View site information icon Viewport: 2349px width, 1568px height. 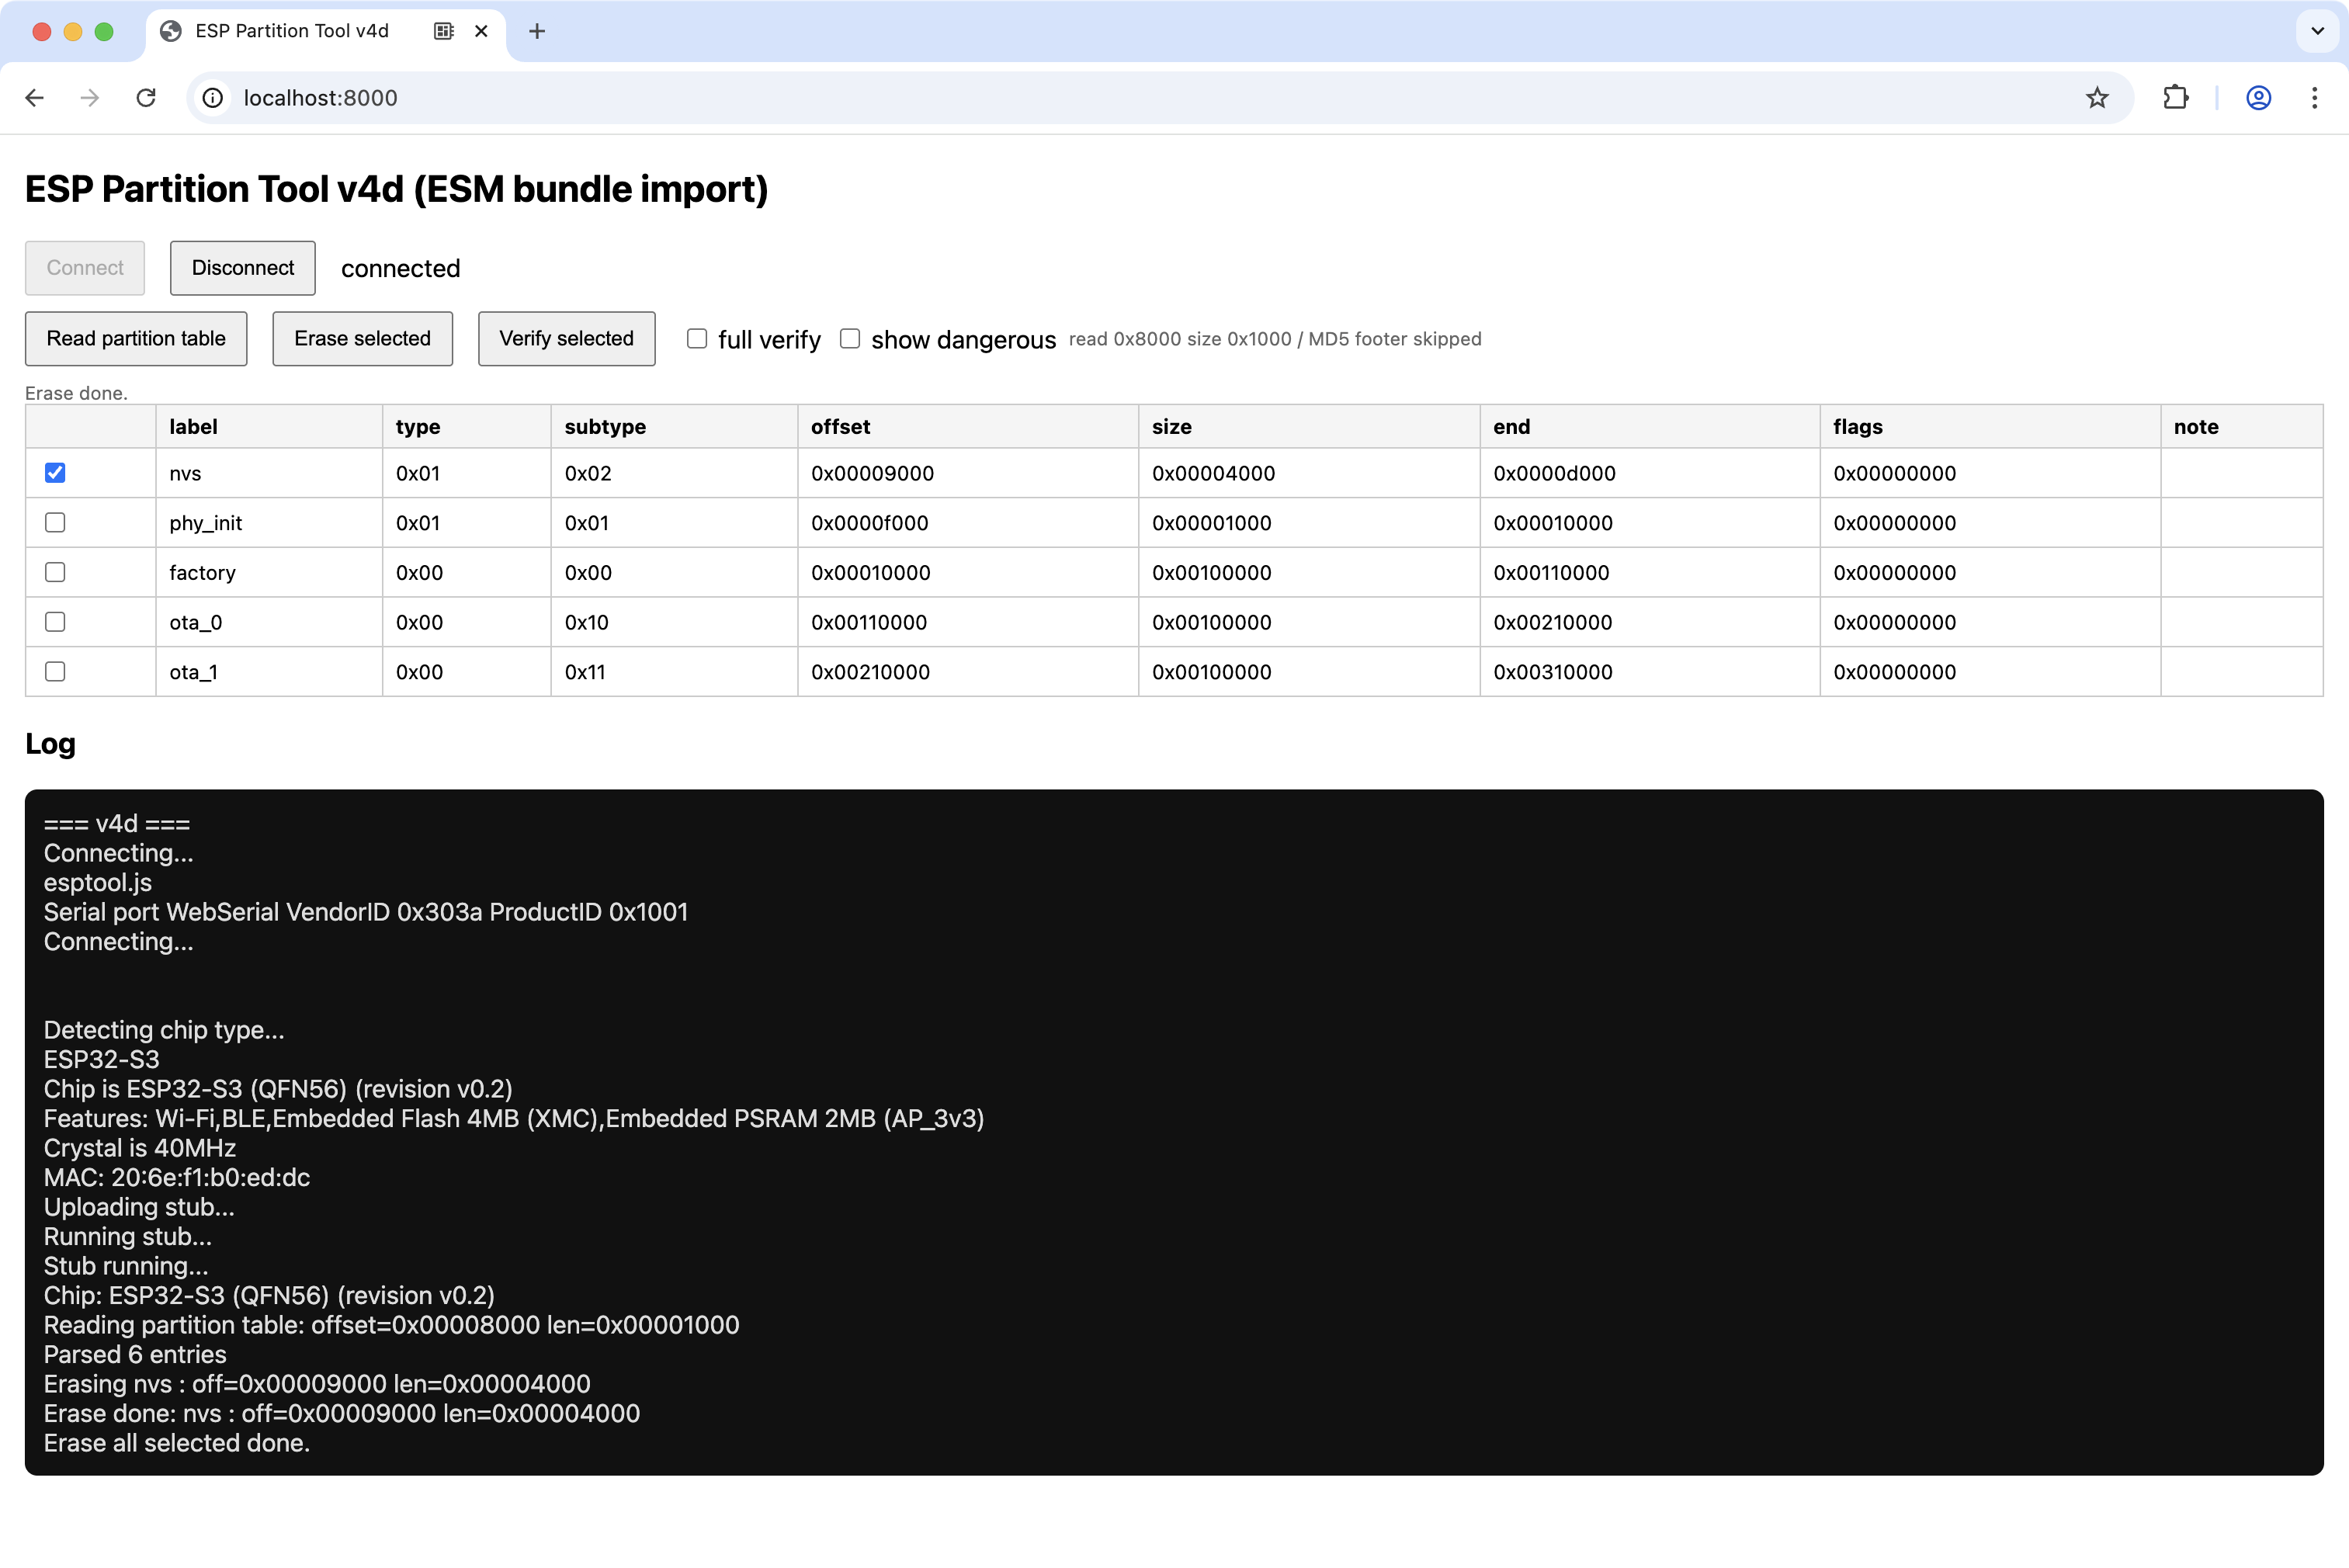pos(213,98)
